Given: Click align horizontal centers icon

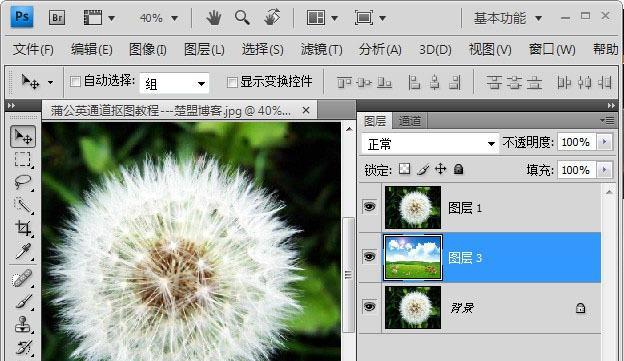Looking at the screenshot, I should click(435, 82).
